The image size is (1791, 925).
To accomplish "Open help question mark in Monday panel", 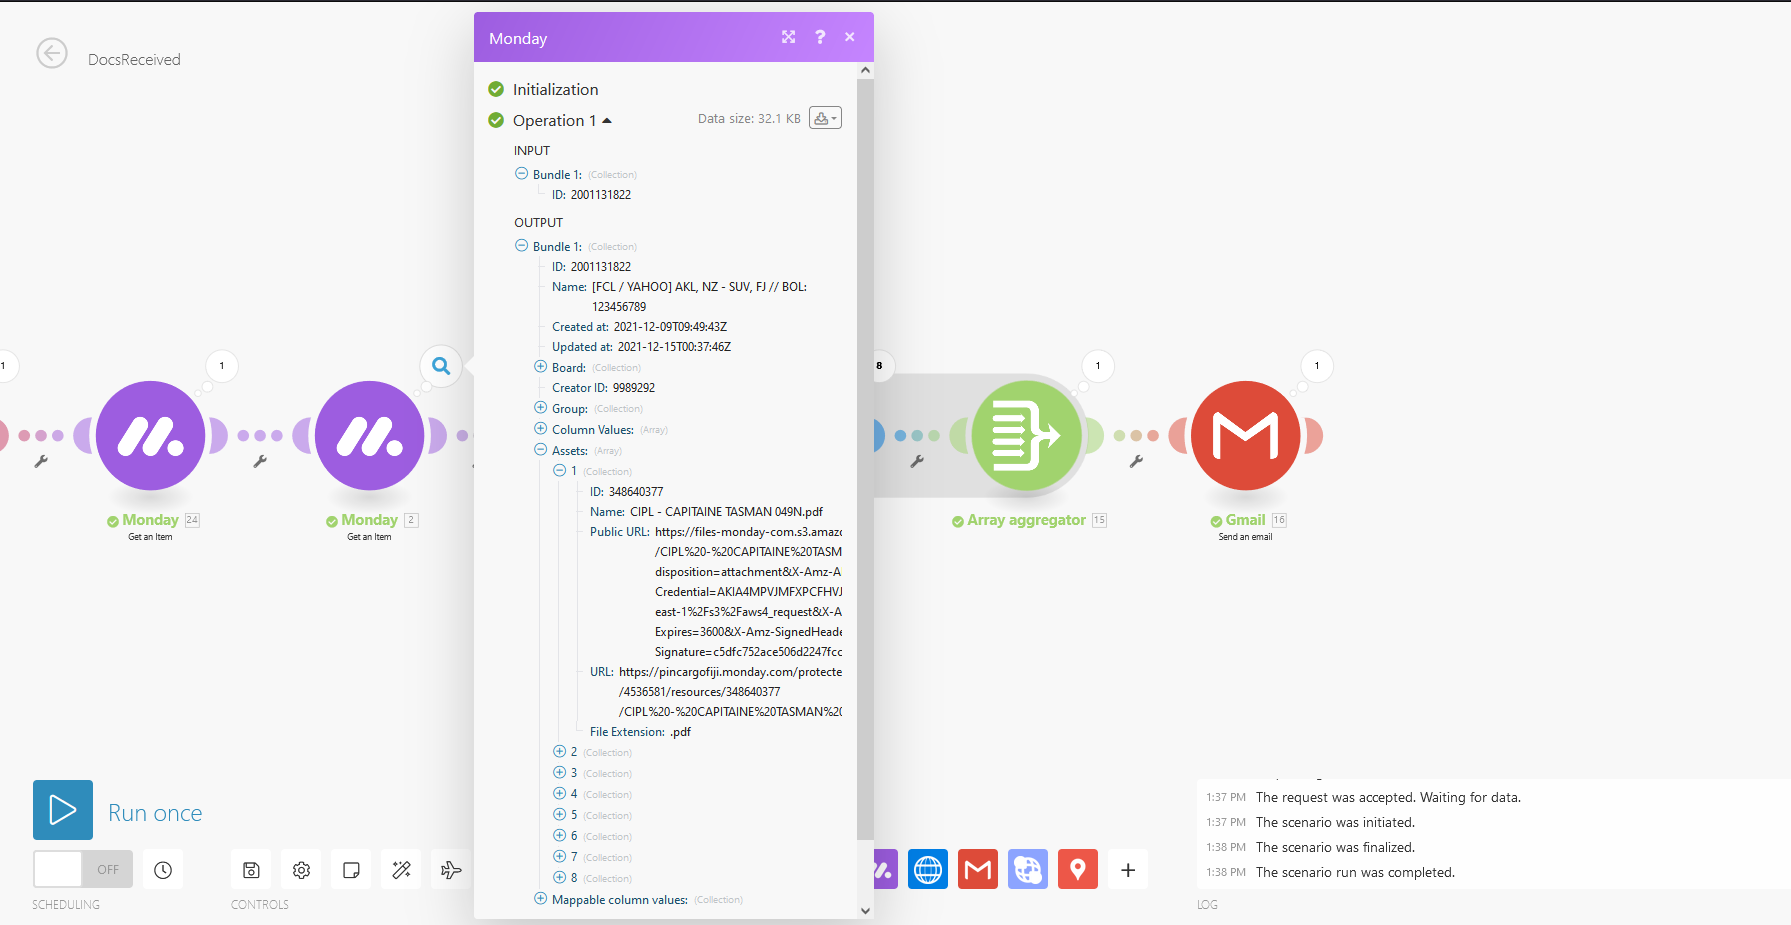I will [x=820, y=37].
